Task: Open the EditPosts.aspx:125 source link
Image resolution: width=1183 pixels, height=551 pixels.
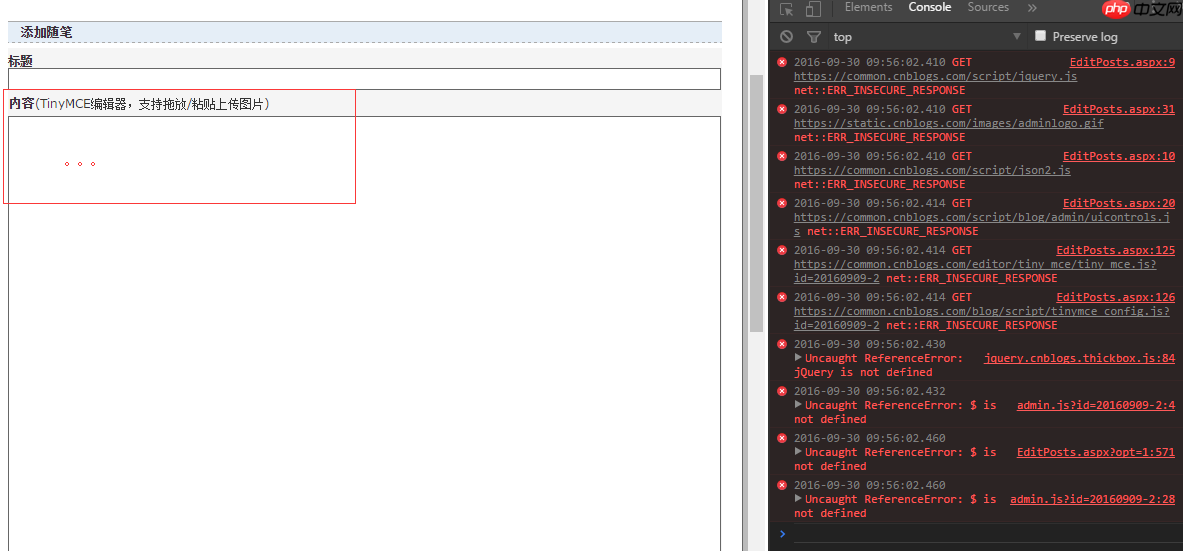Action: (x=1115, y=250)
